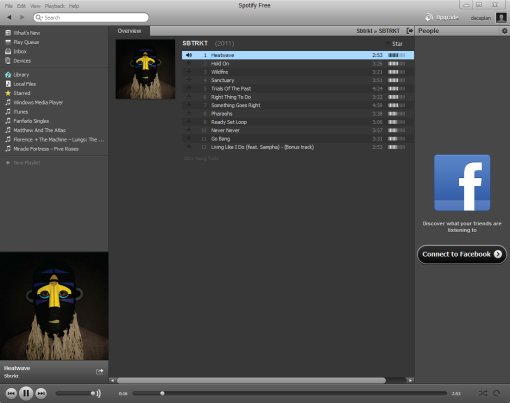Go back with the left arrow
510x403 pixels.
click(x=9, y=17)
